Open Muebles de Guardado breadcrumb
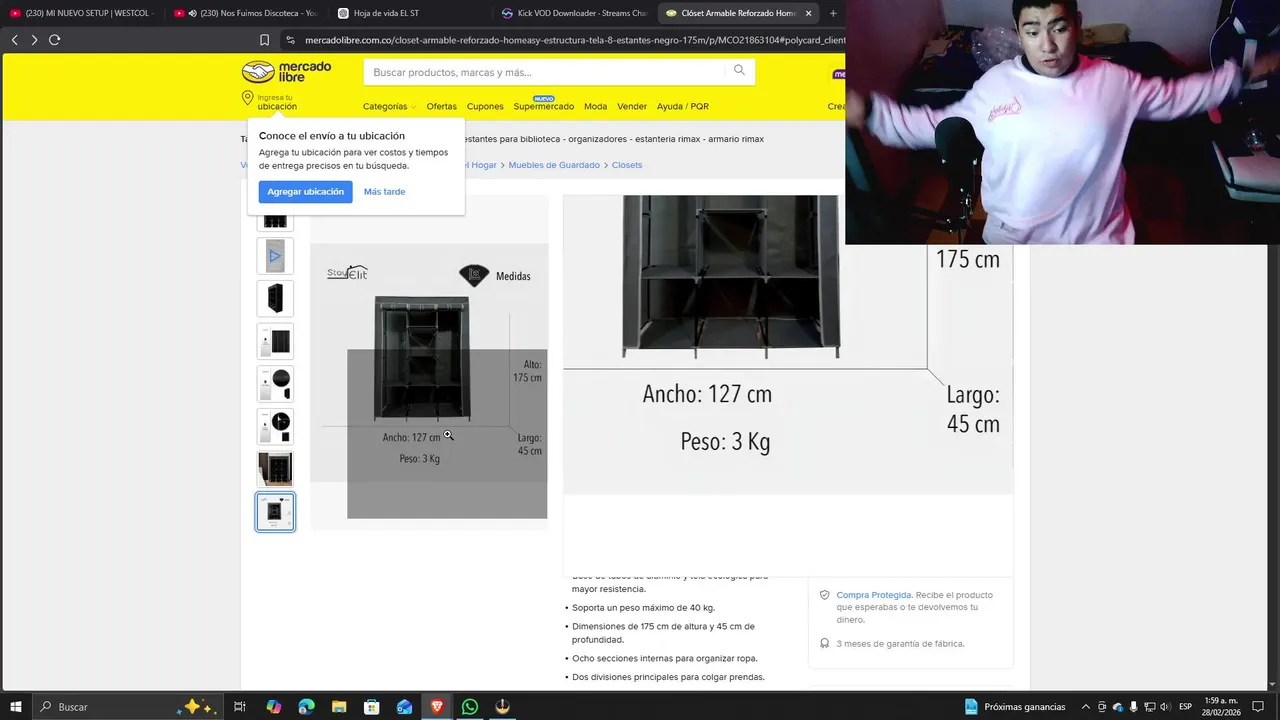This screenshot has width=1280, height=720. (x=554, y=165)
